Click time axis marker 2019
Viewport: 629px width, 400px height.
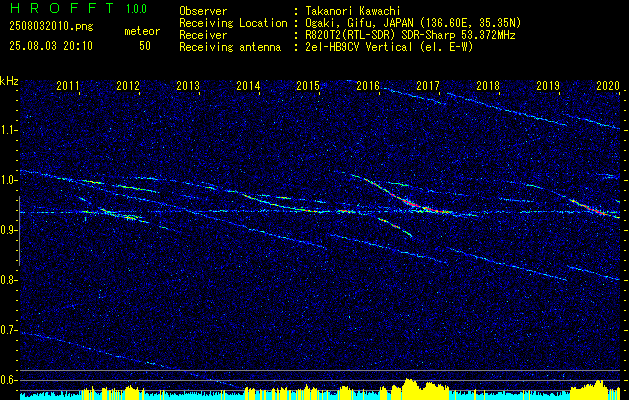(548, 85)
